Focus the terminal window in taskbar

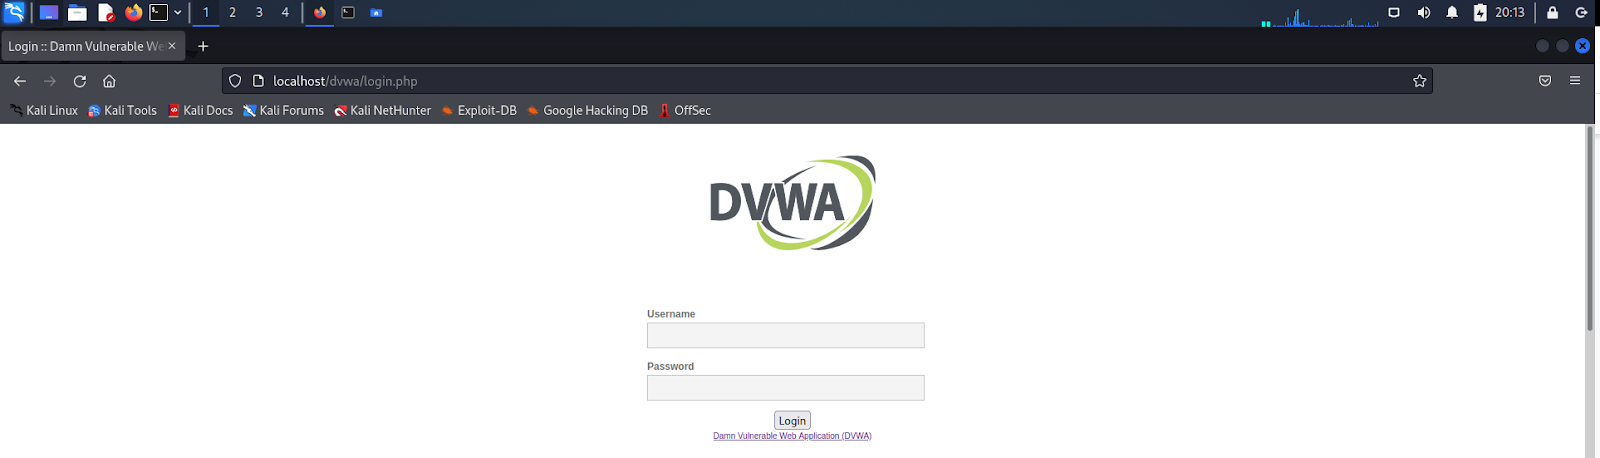(348, 13)
